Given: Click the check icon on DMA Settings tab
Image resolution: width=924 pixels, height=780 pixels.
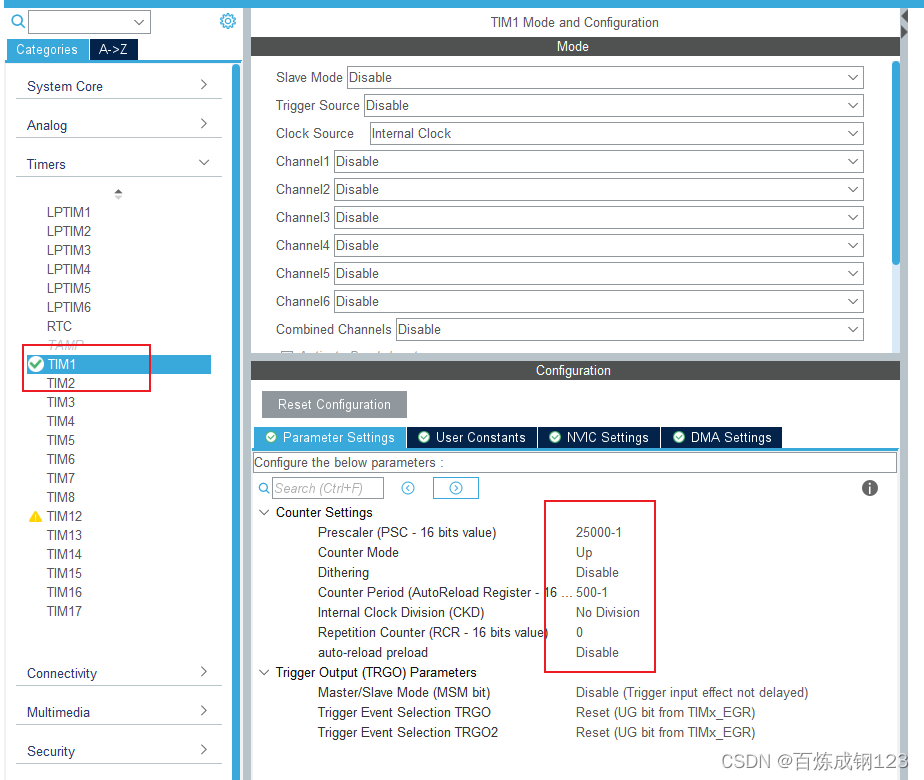Looking at the screenshot, I should pyautogui.click(x=679, y=437).
